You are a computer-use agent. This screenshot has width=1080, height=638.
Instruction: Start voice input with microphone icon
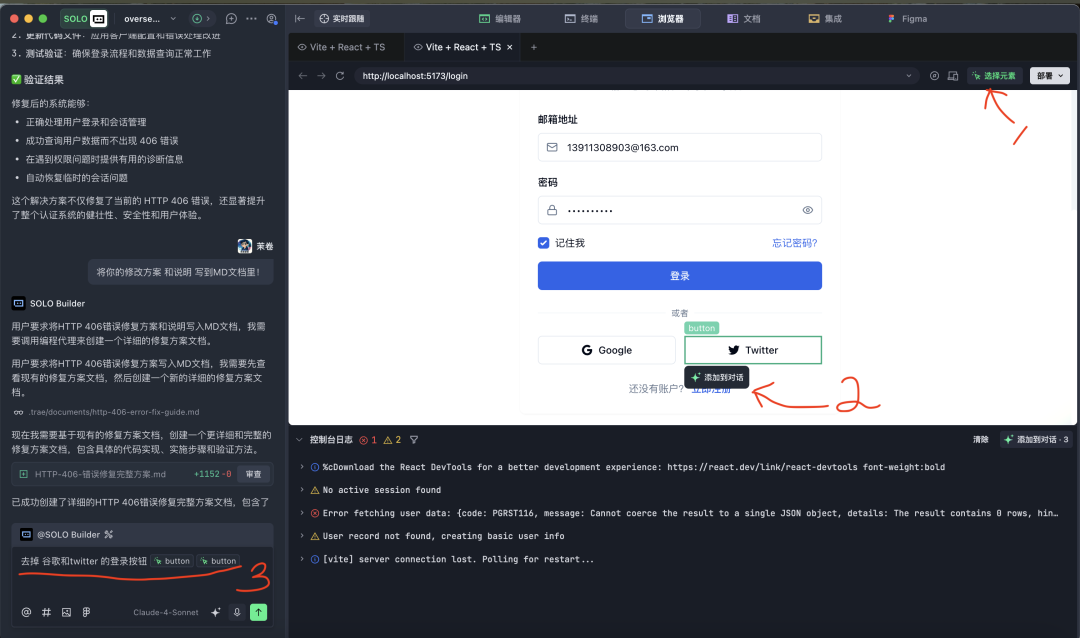tap(237, 612)
